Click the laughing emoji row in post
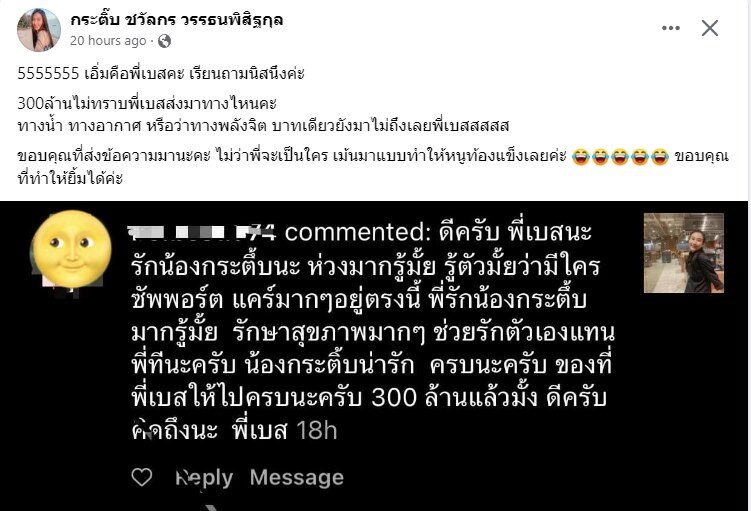Viewport: 751px width, 511px height. tap(620, 157)
